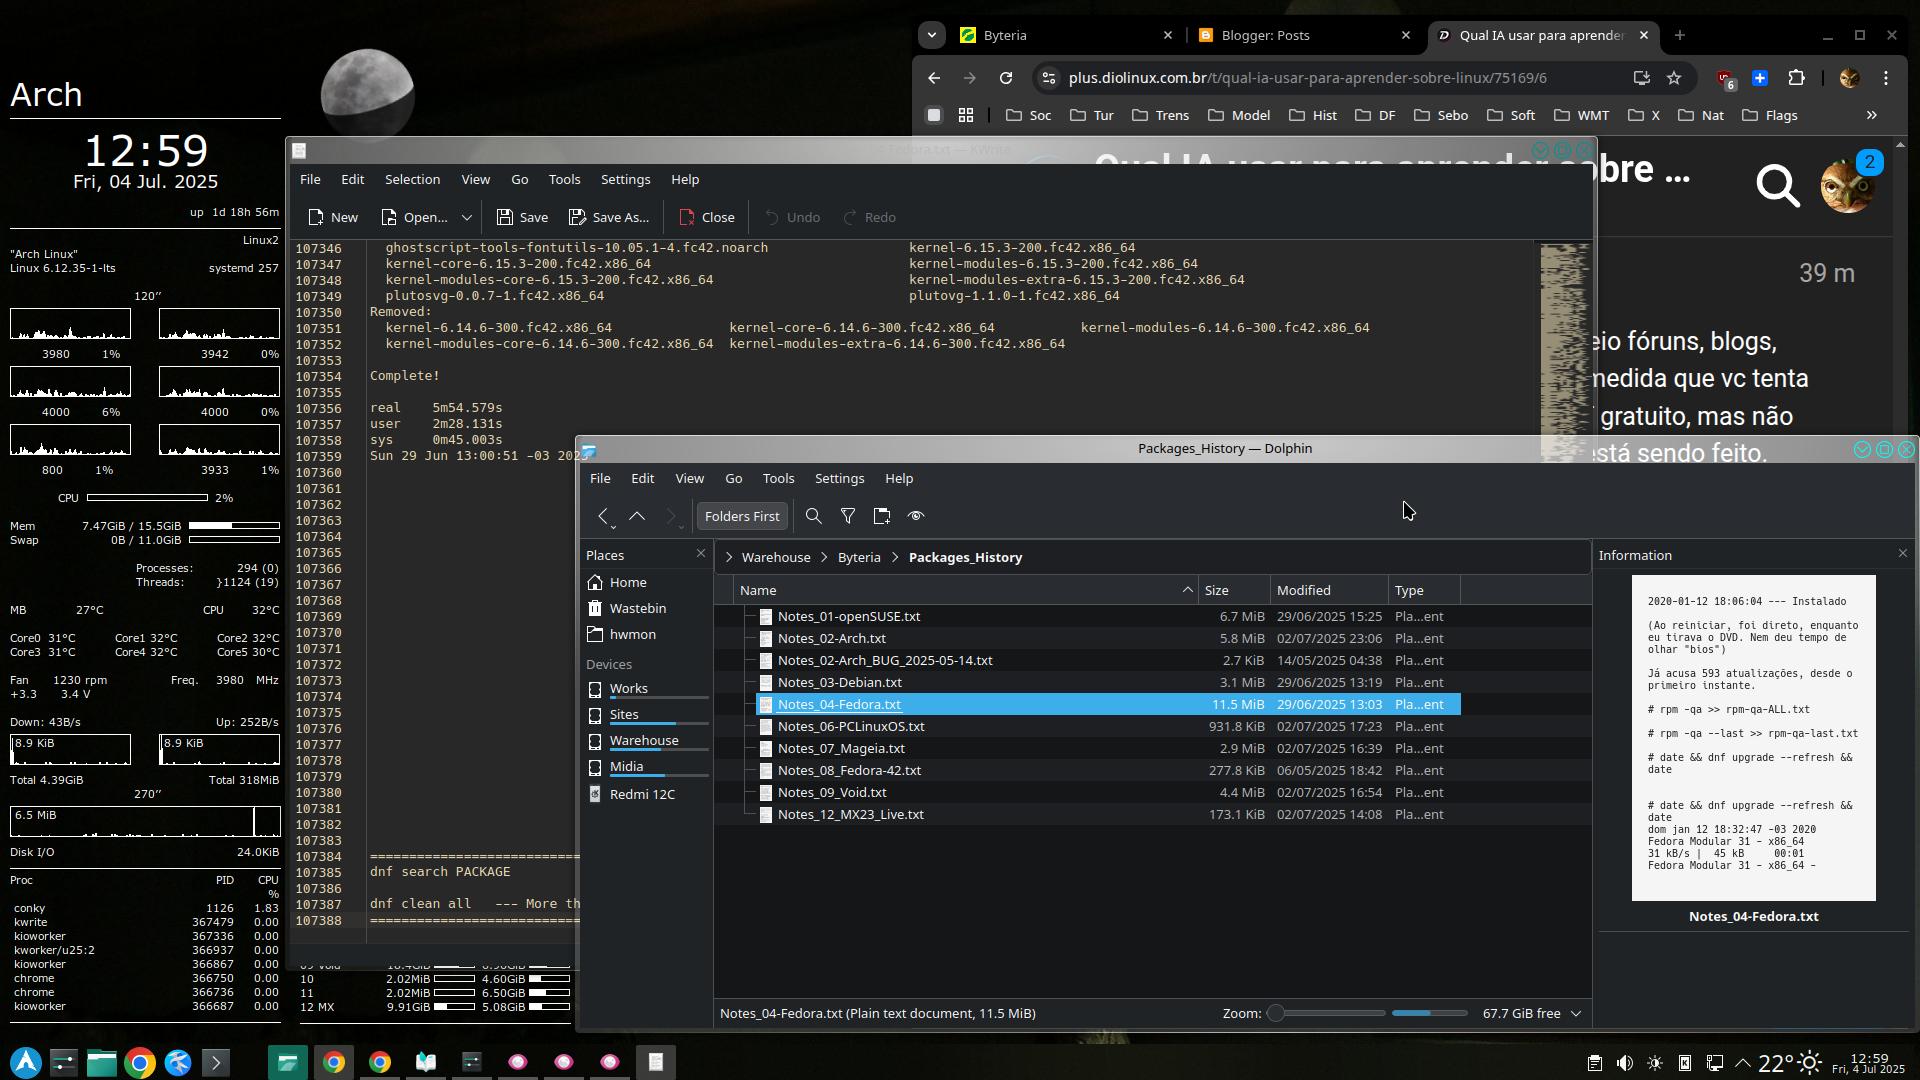
Task: Open a new Chrome tab
Action: [x=1679, y=35]
